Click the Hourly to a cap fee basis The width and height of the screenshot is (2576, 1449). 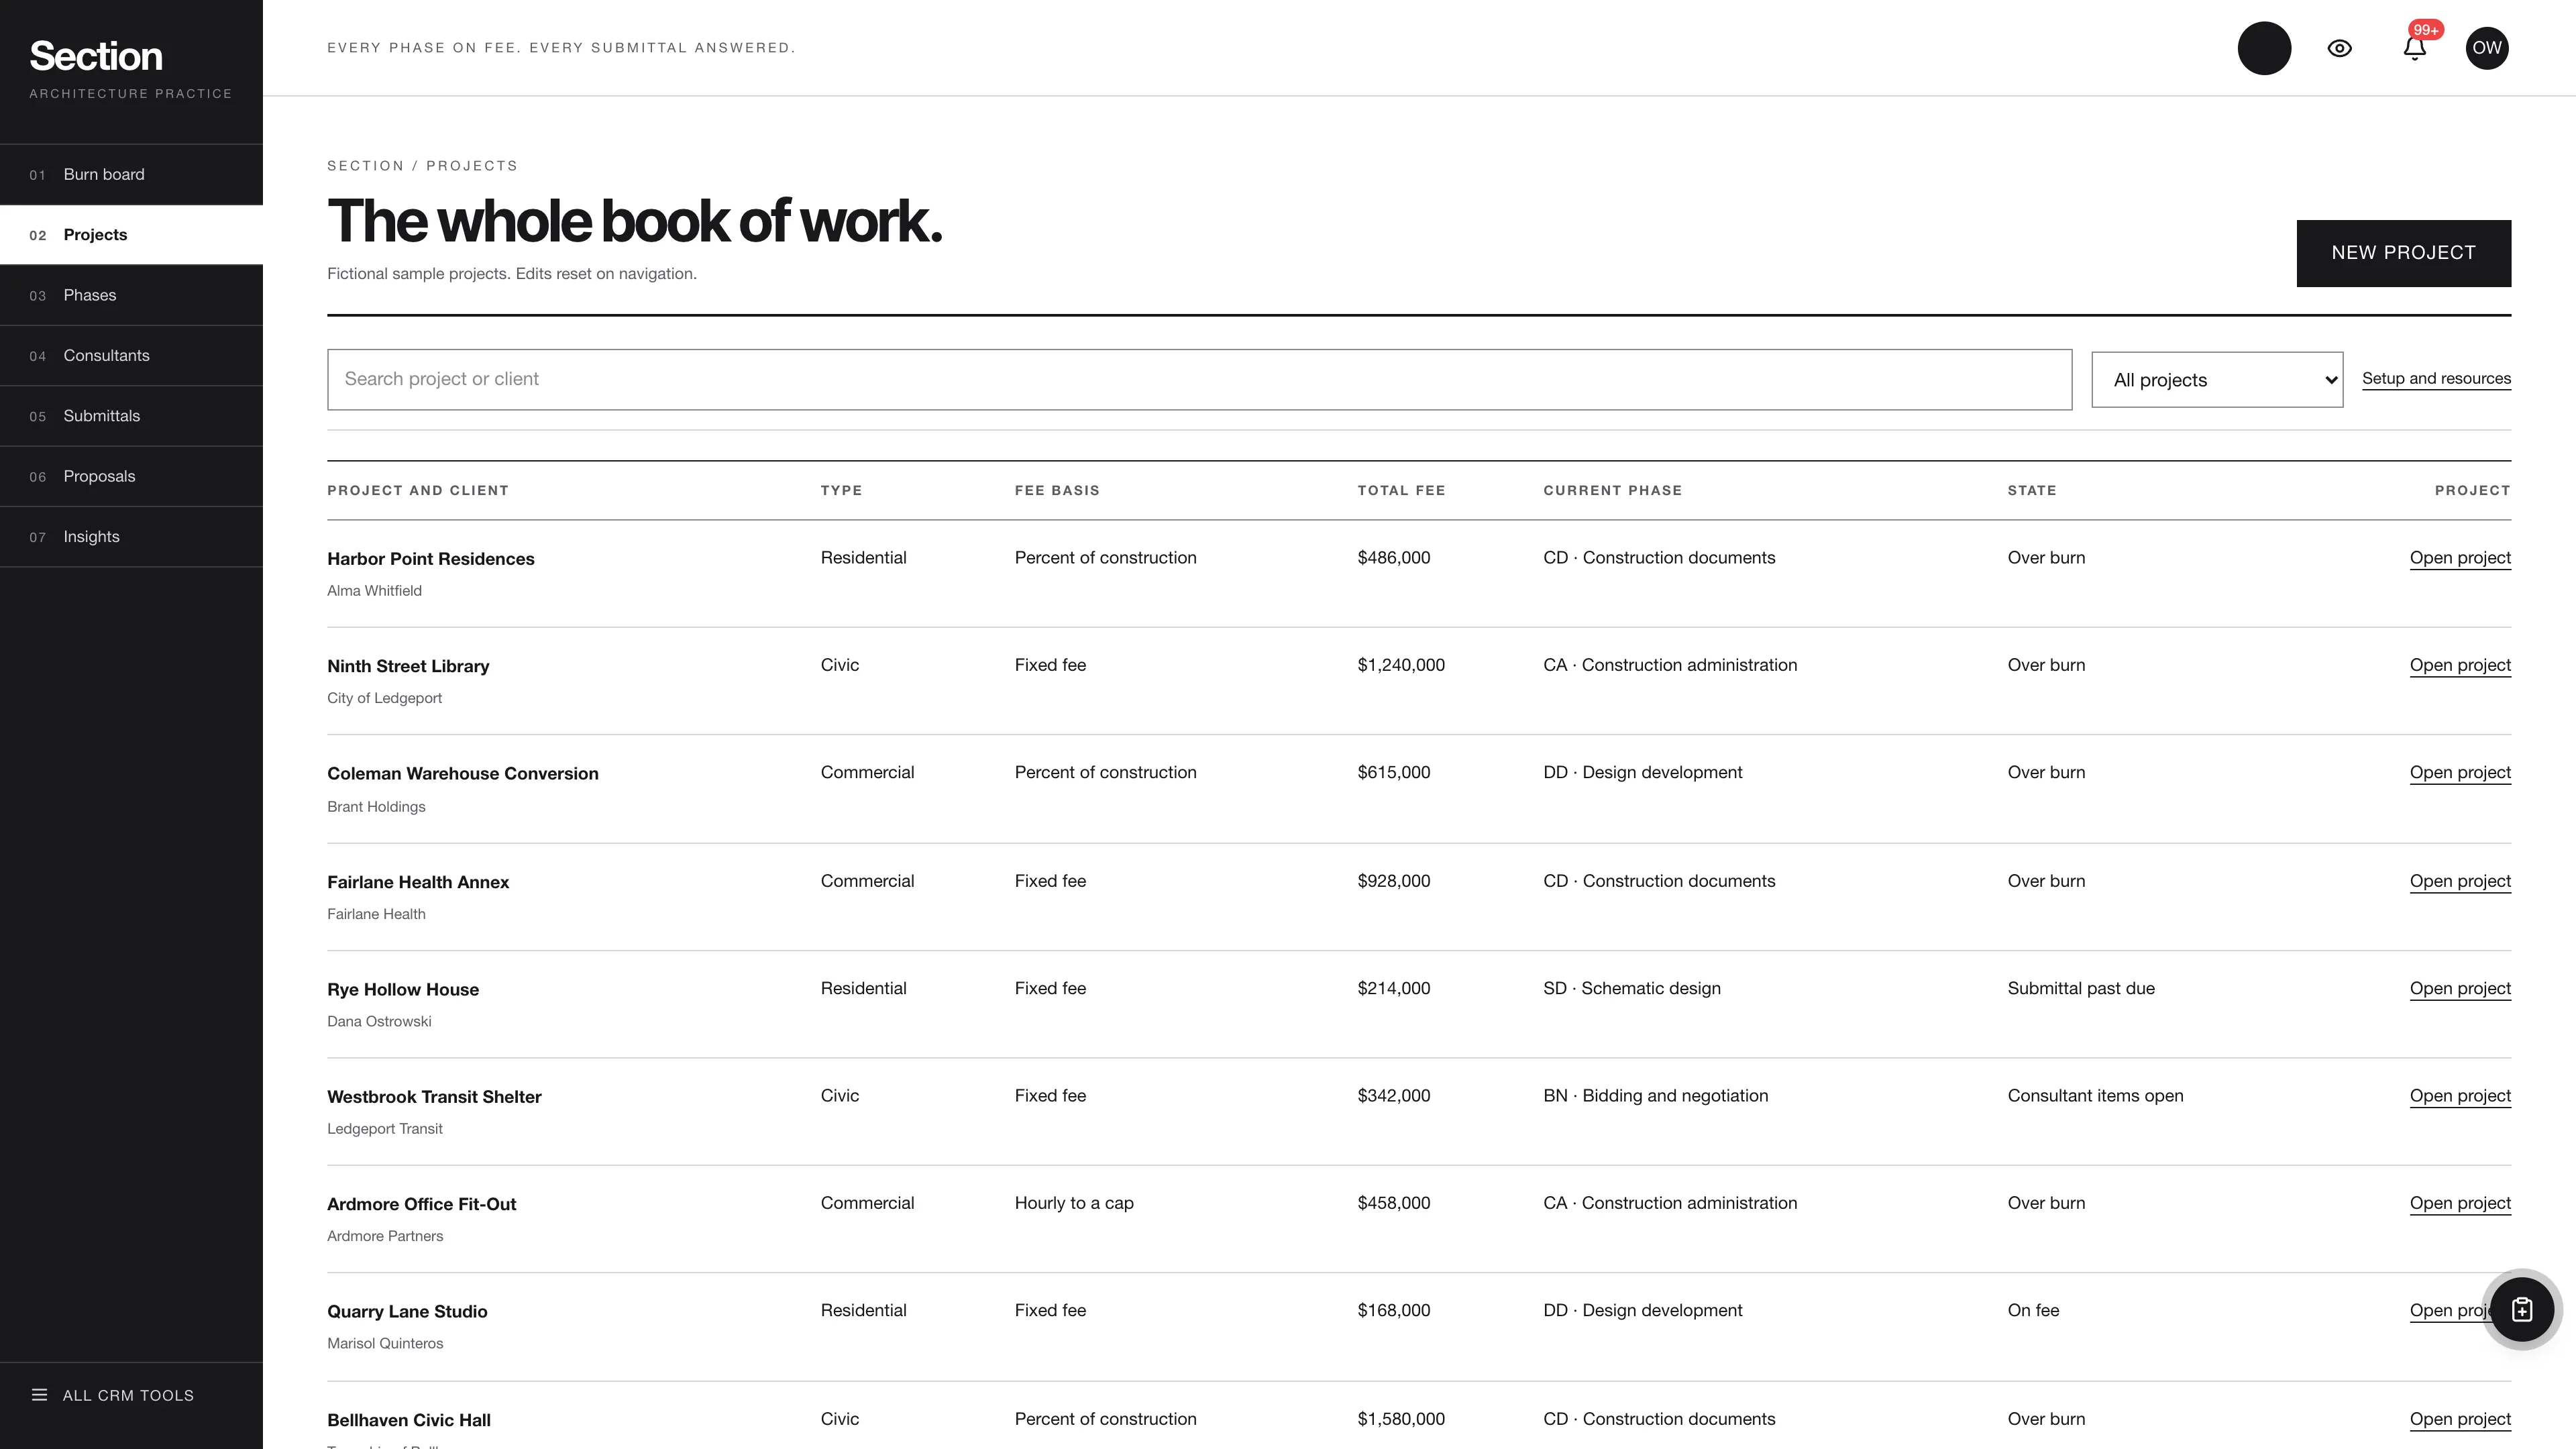tap(1074, 1203)
